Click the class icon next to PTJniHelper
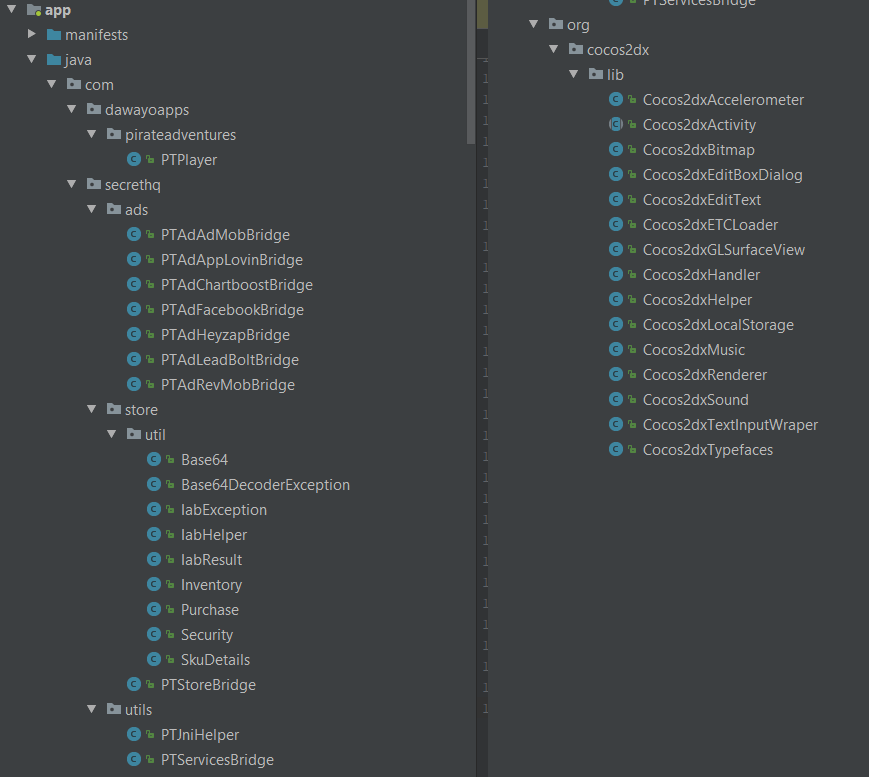 tap(134, 735)
